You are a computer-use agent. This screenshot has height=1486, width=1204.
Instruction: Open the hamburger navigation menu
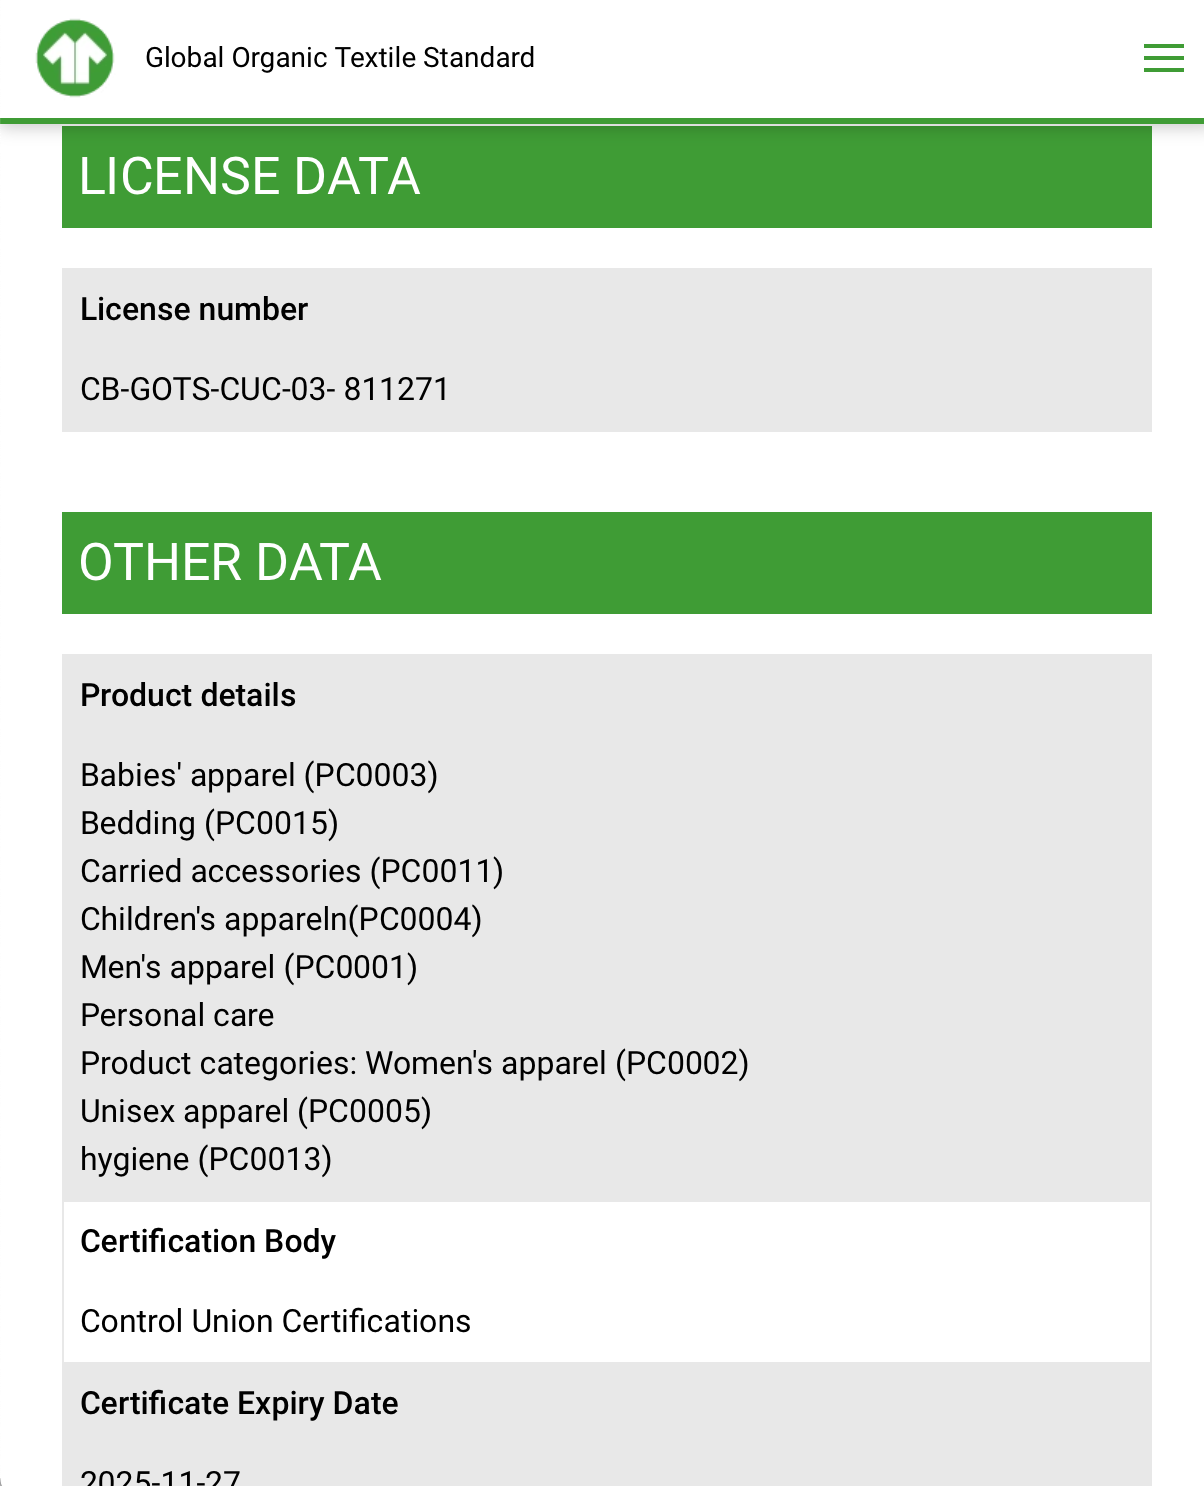click(1163, 58)
